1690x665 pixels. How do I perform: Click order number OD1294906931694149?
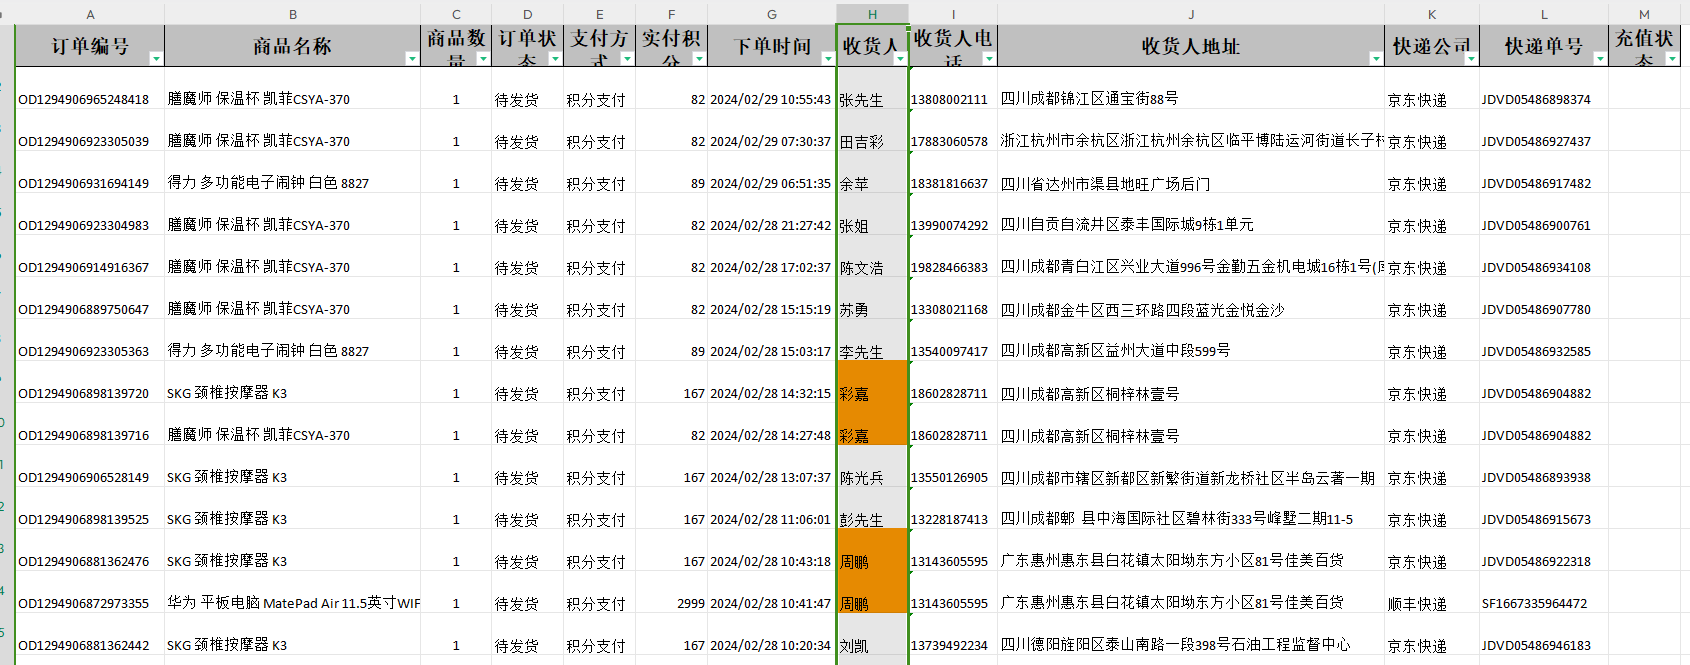click(x=83, y=184)
